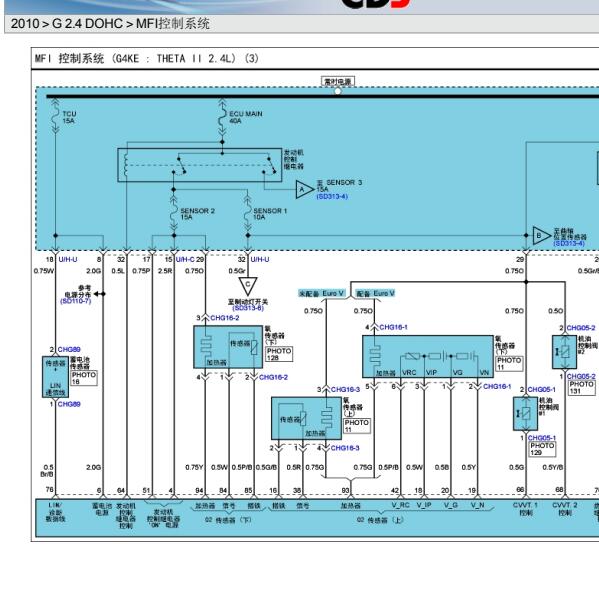Screen dimensions: 599x603
Task: Click the triangle C connector symbol
Action: [x=248, y=286]
